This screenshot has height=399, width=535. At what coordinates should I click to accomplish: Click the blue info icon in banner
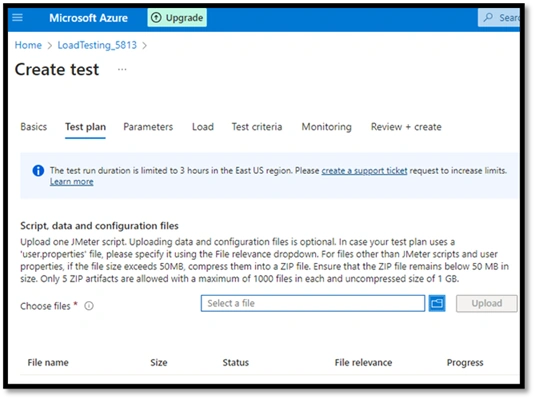point(38,170)
